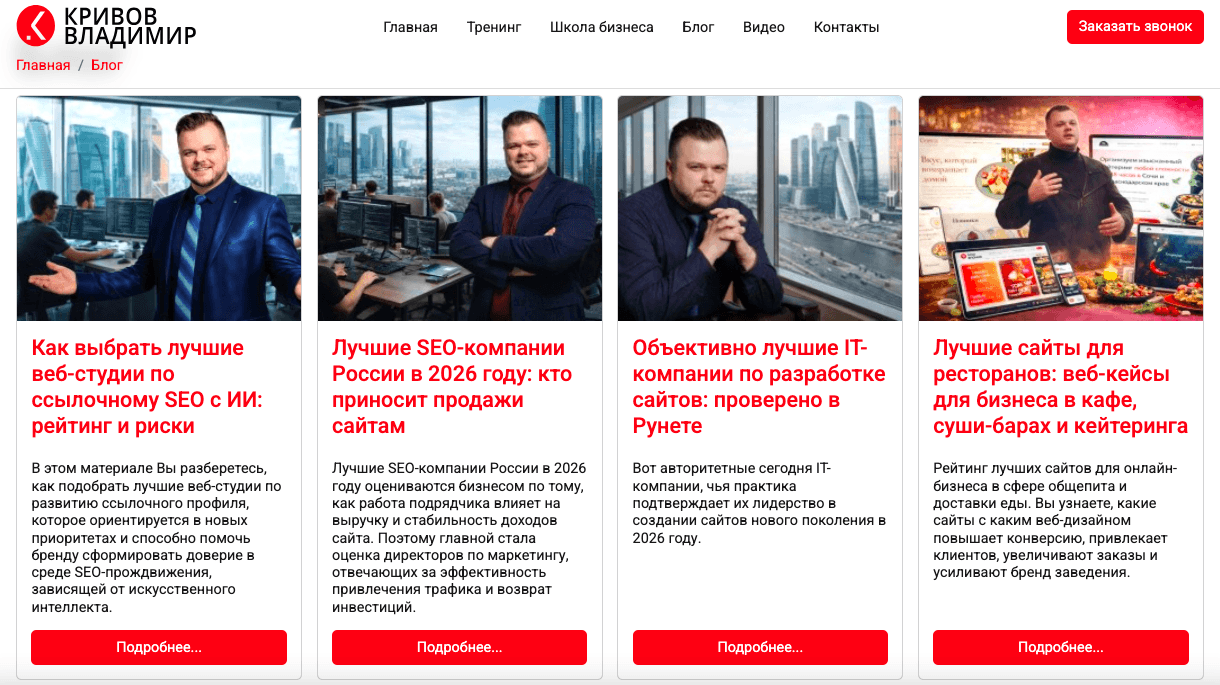
Task: Click the red circular site logo icon
Action: [x=36, y=25]
